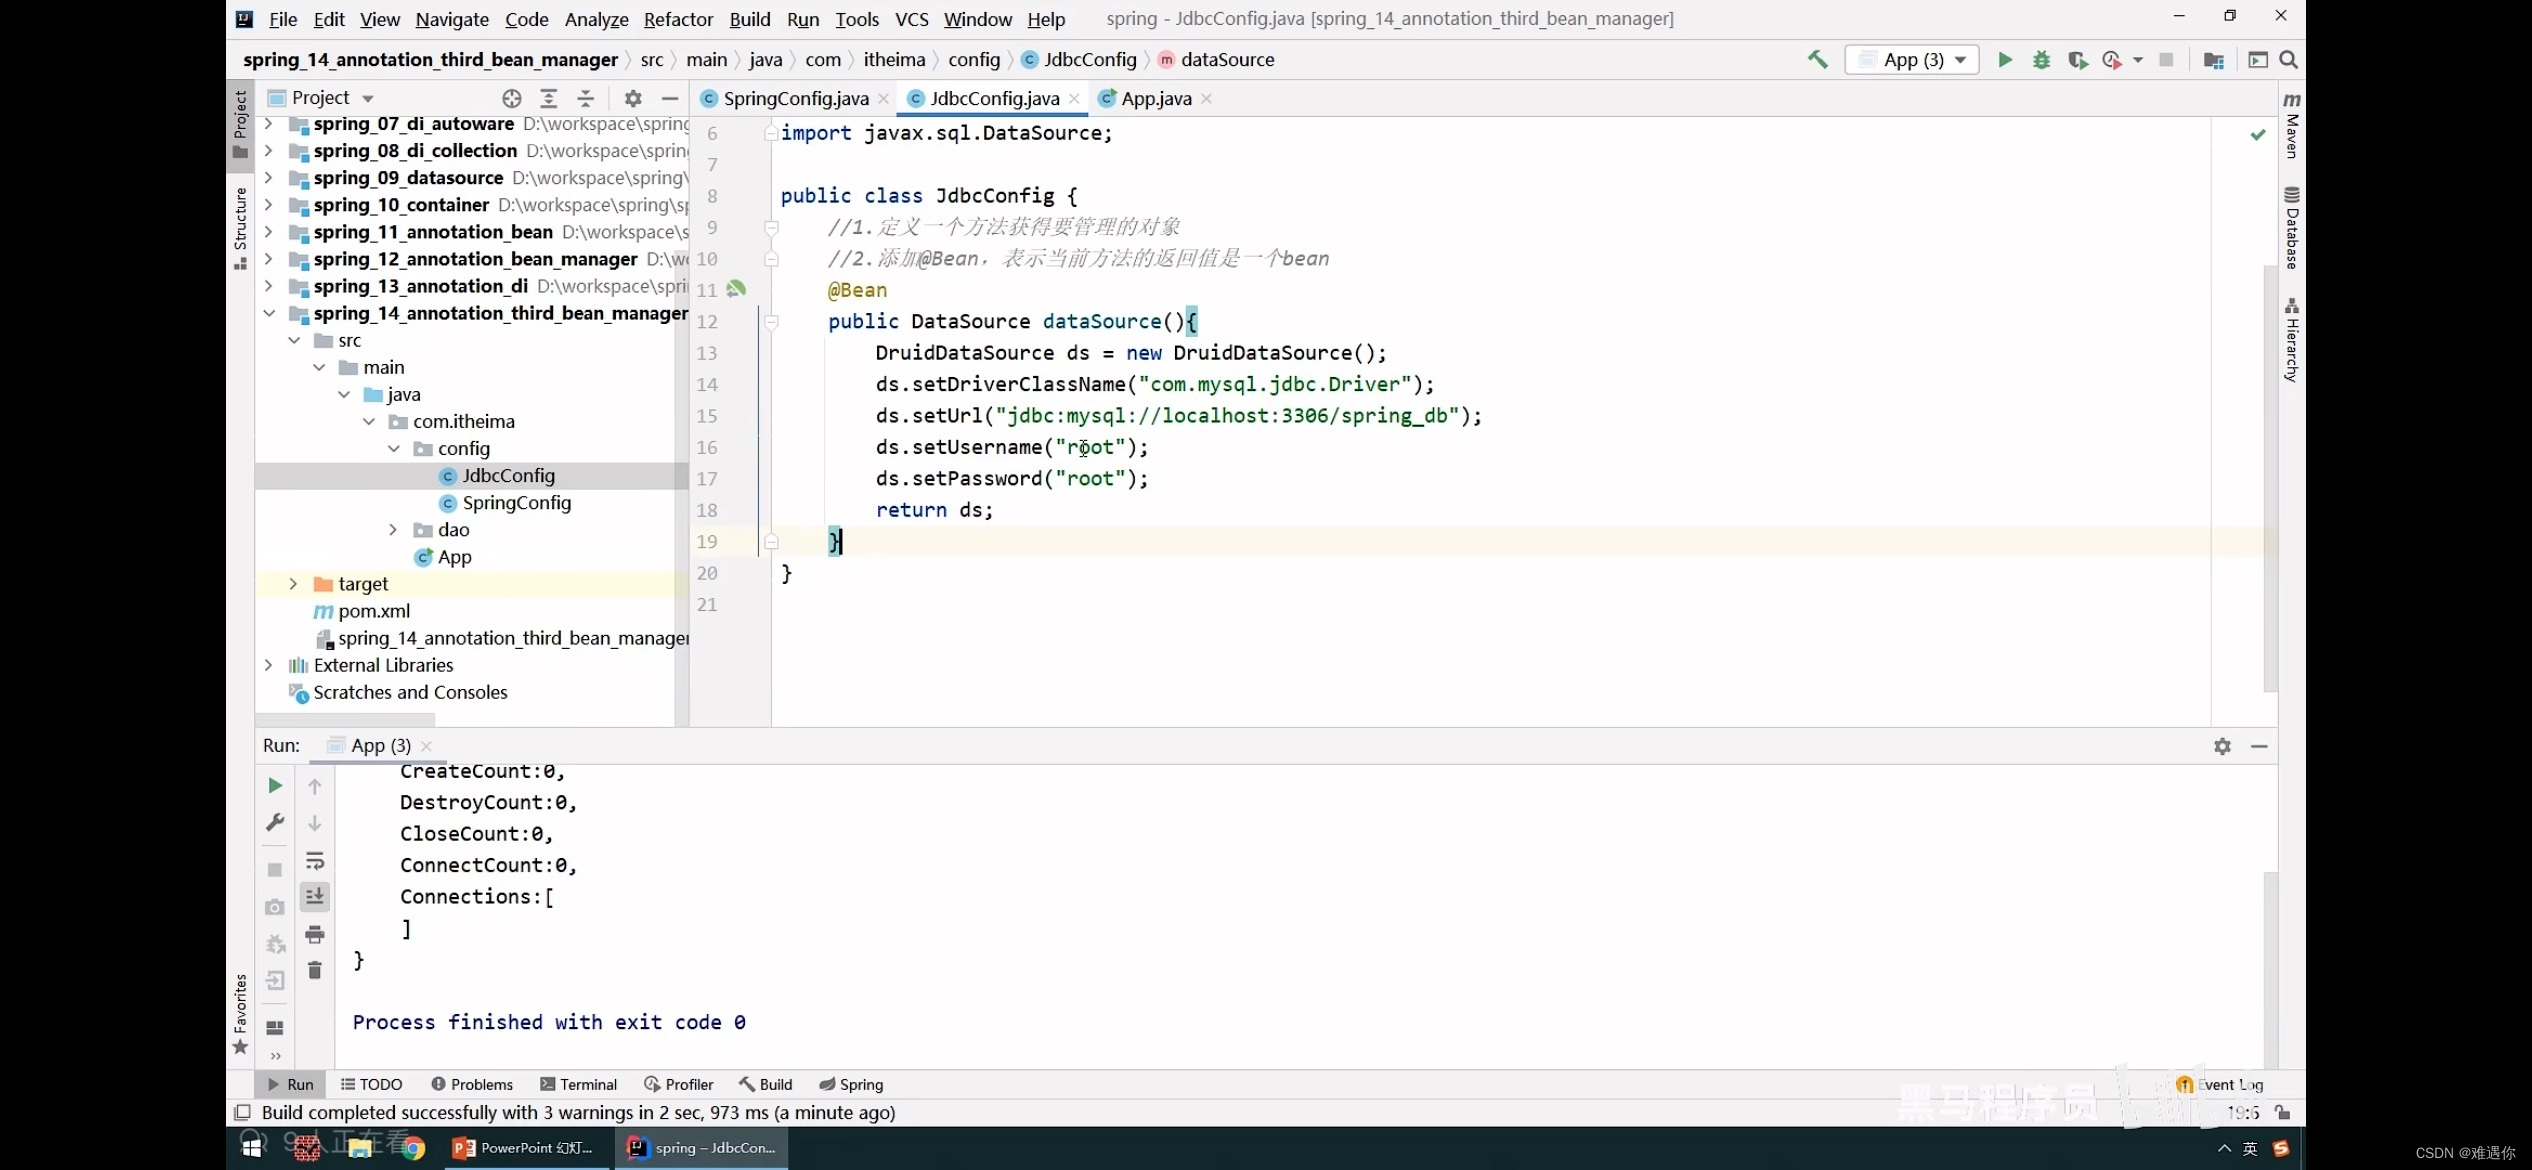Click the Run panel stop square

275,870
